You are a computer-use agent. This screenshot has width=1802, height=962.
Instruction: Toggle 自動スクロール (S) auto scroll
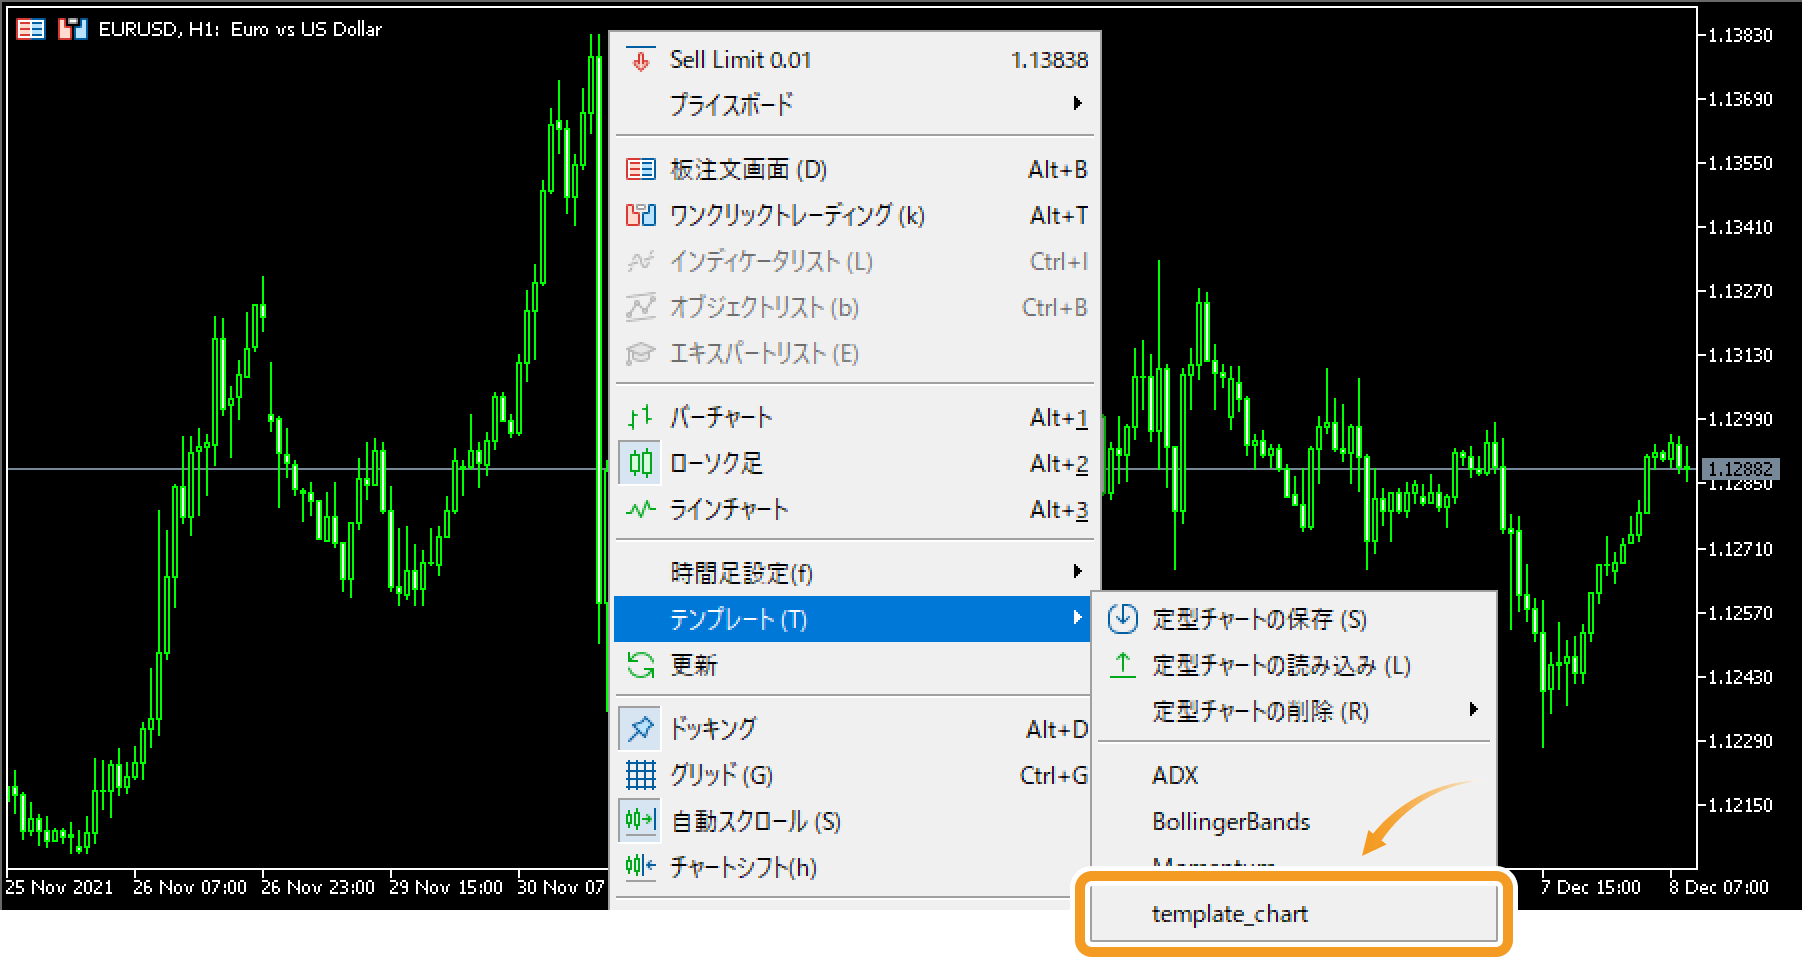point(853,821)
